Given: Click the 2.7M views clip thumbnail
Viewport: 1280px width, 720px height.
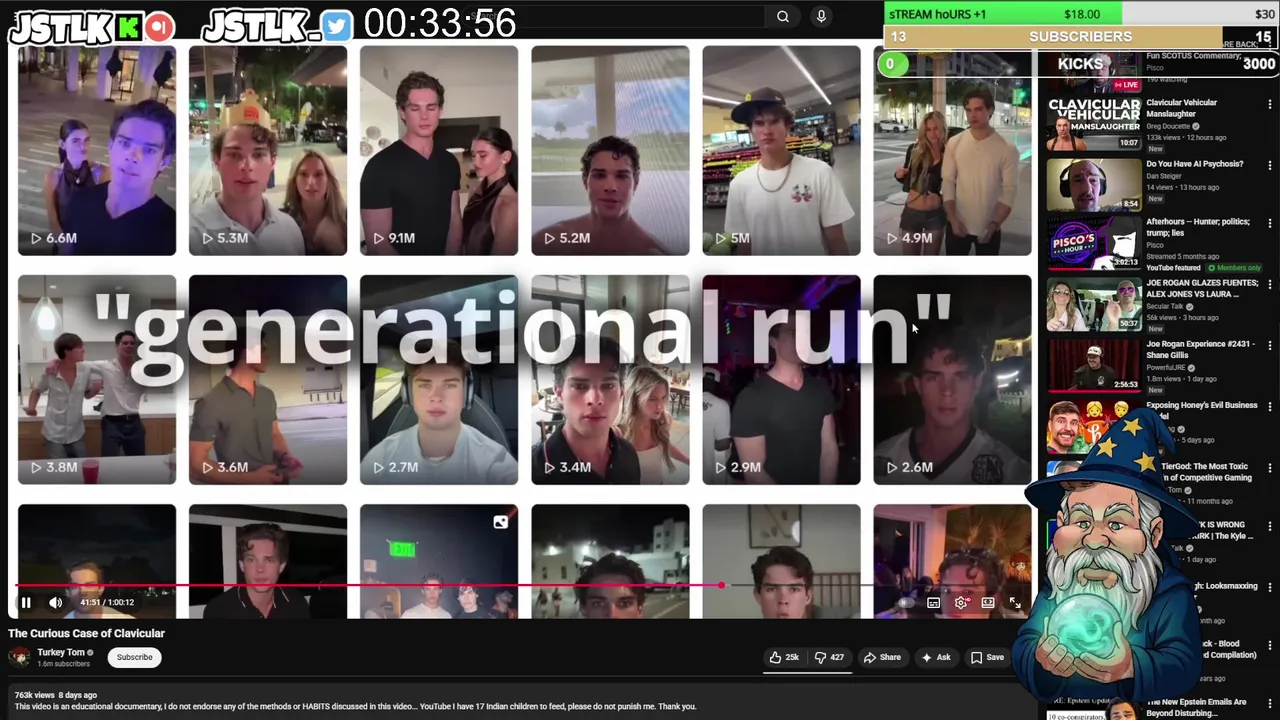Looking at the screenshot, I should (x=439, y=380).
